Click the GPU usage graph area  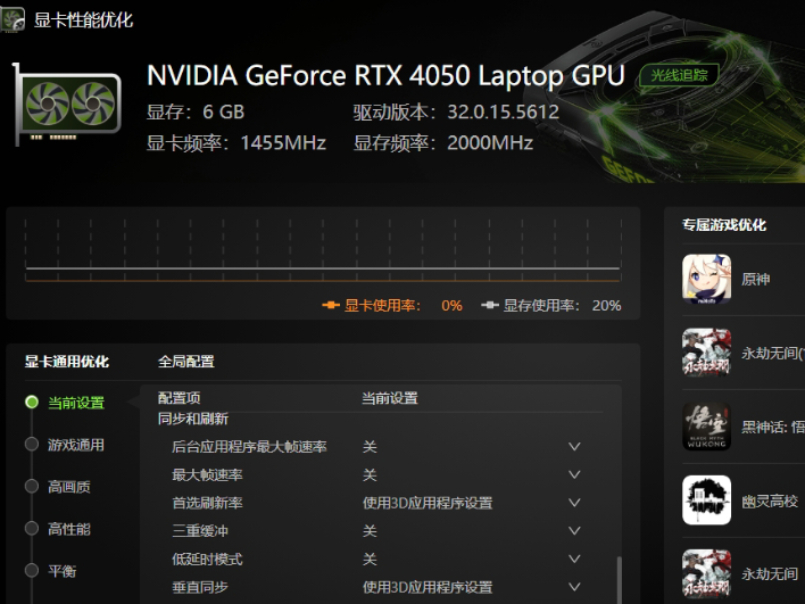pyautogui.click(x=323, y=250)
